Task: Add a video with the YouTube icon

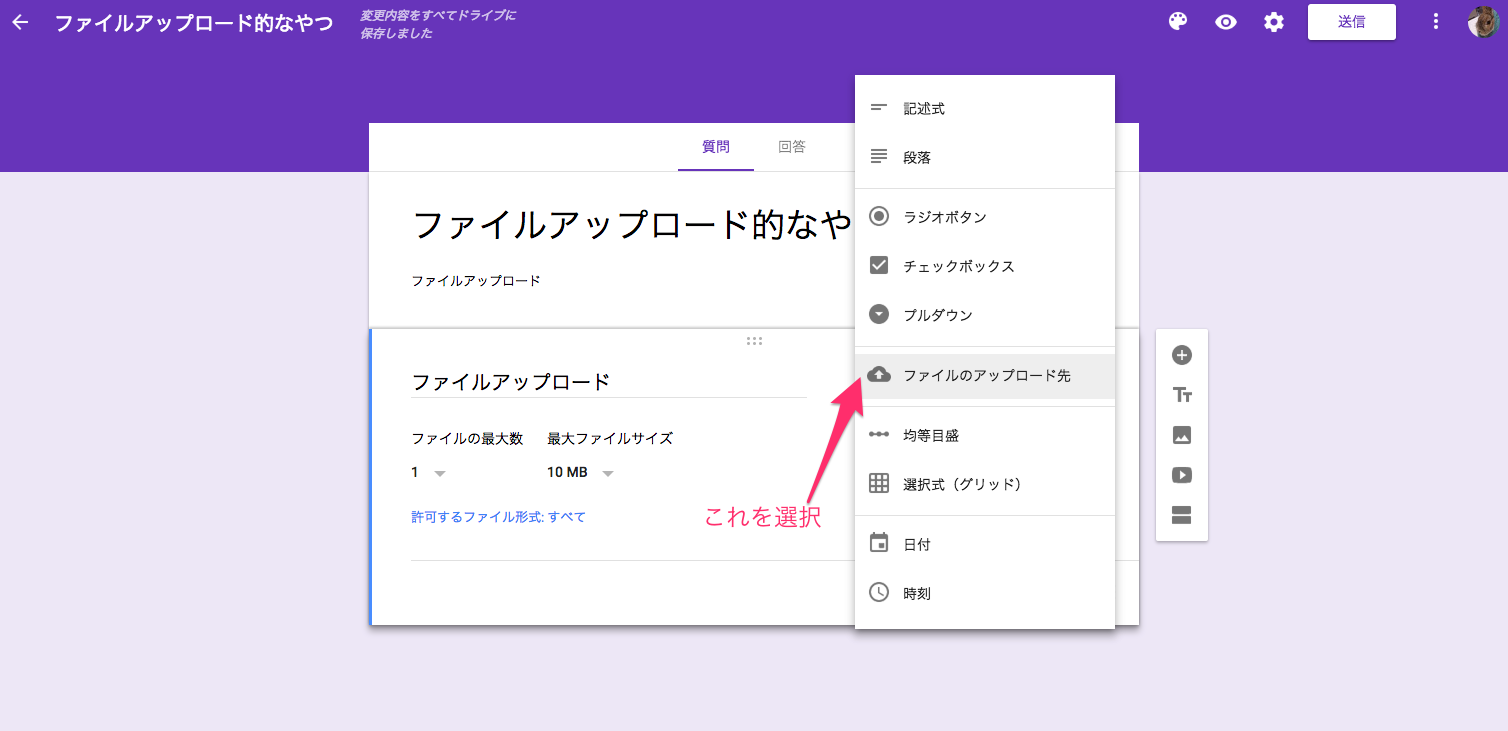Action: coord(1181,475)
